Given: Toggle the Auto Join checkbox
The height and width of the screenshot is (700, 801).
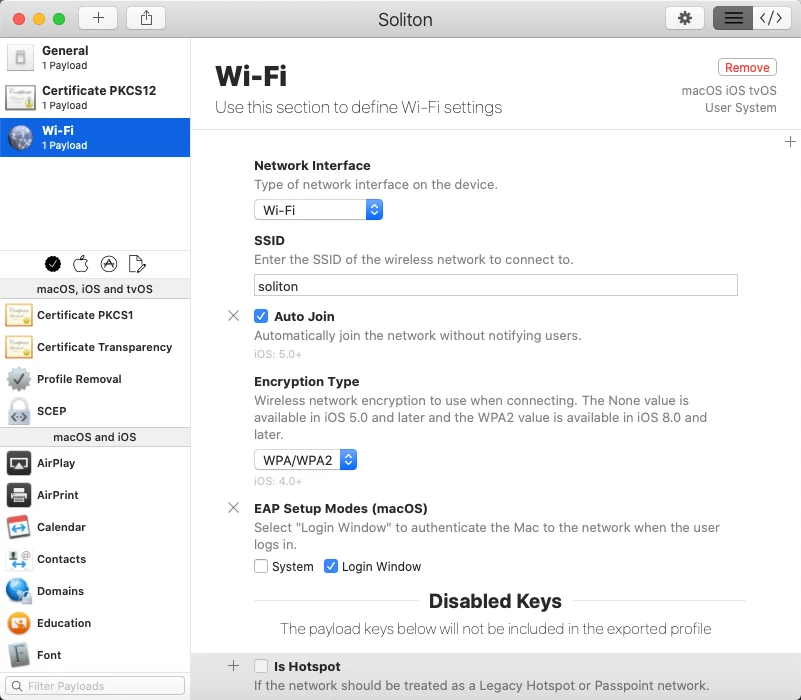Looking at the screenshot, I should coord(261,316).
